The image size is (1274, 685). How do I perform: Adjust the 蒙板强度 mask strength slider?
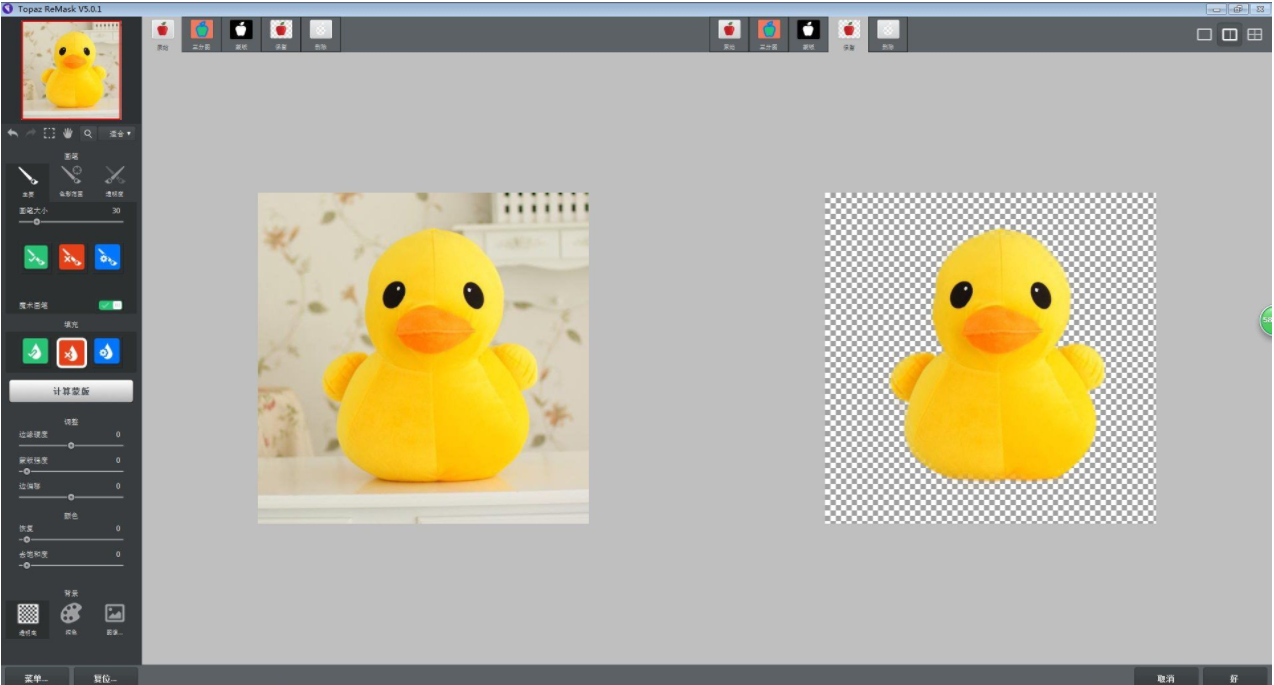click(70, 470)
